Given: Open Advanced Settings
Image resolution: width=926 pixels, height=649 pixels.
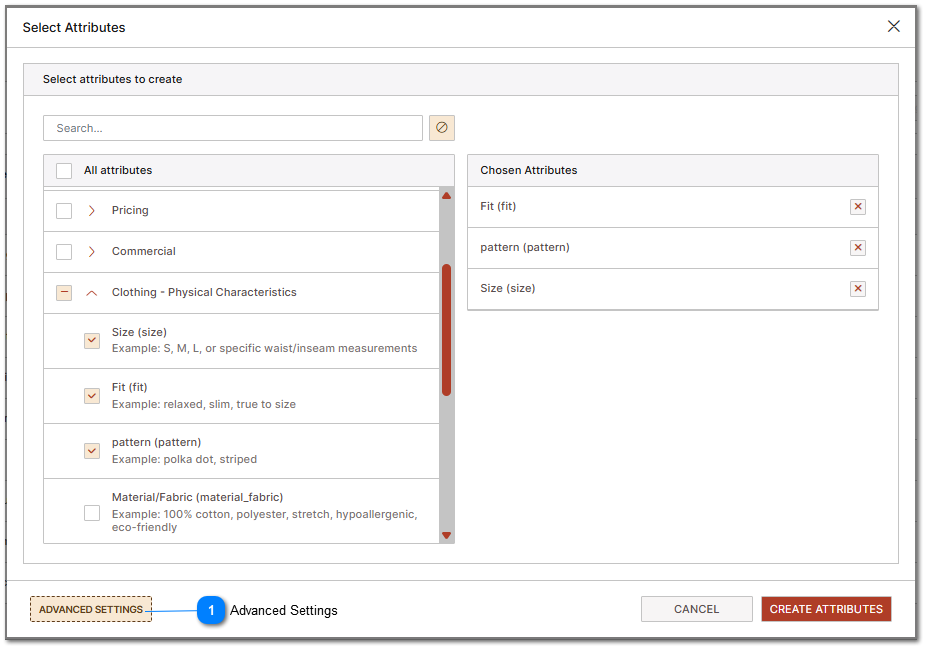Looking at the screenshot, I should (x=90, y=608).
